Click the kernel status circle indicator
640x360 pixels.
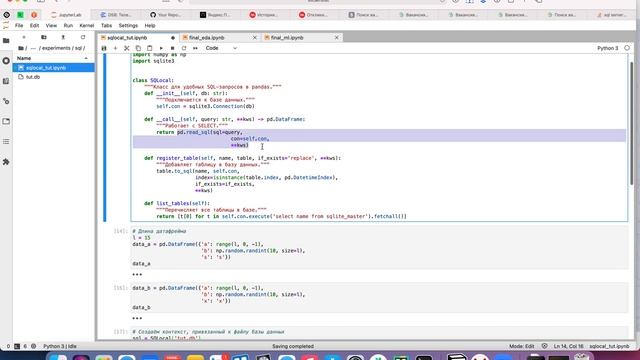627,48
